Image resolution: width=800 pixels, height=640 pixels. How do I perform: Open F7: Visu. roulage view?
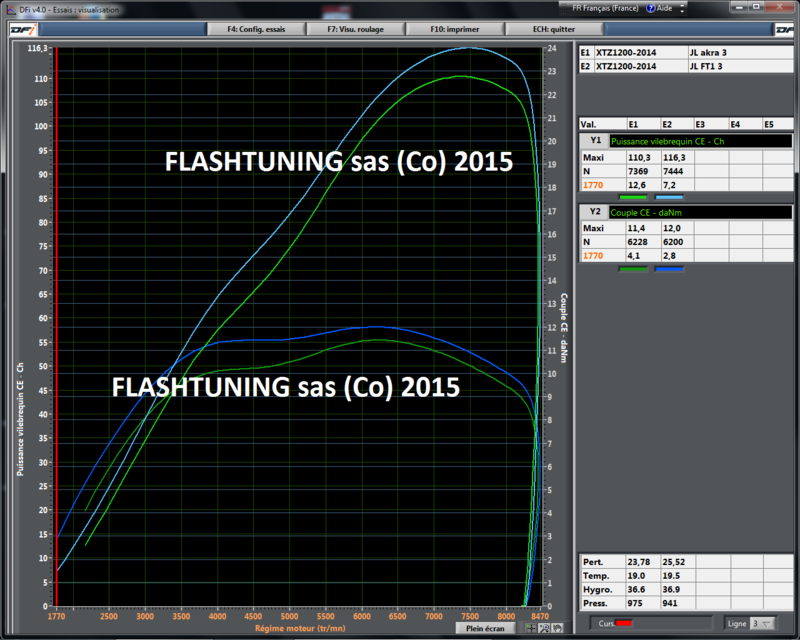356,29
